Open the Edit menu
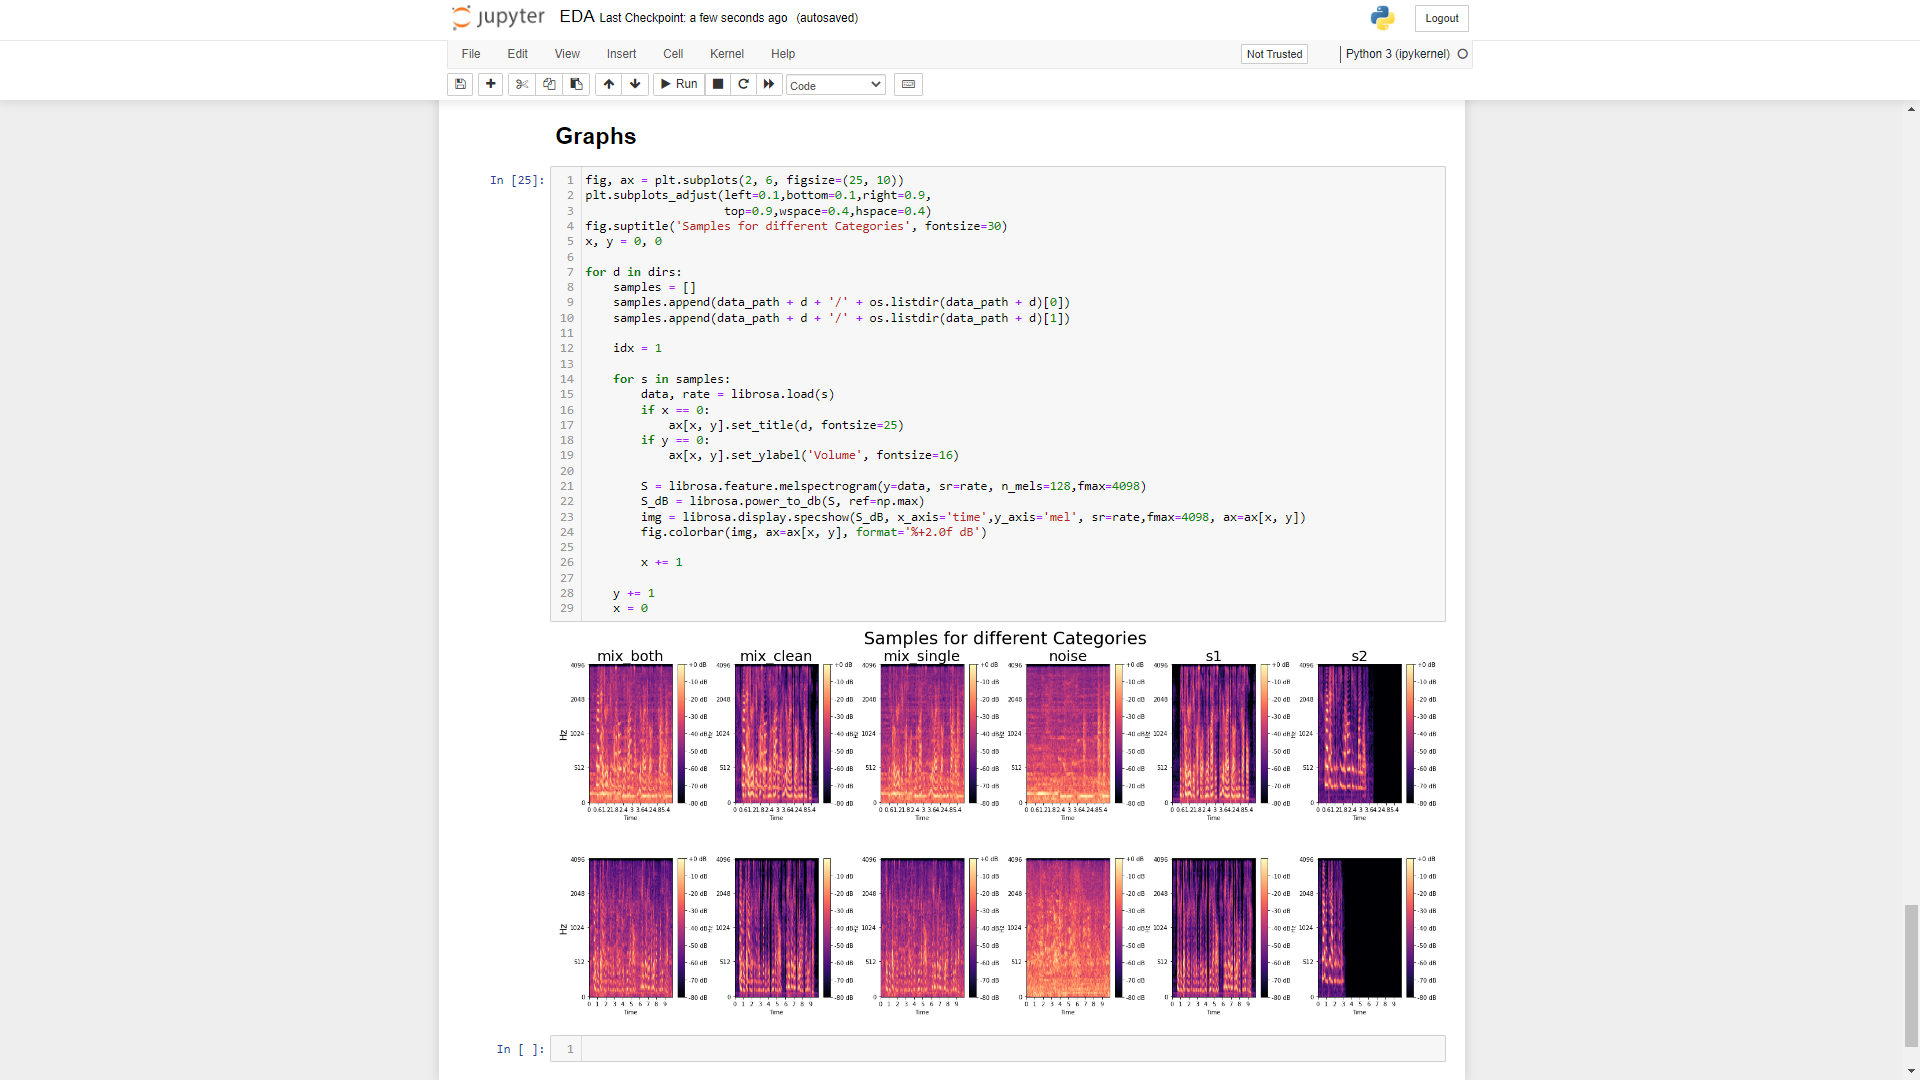 (517, 54)
